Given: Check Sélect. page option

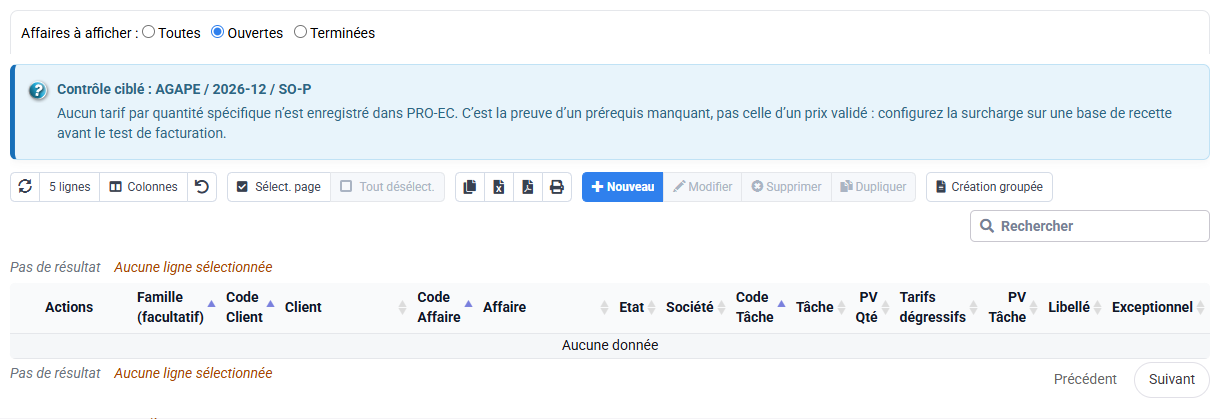Looking at the screenshot, I should 278,187.
